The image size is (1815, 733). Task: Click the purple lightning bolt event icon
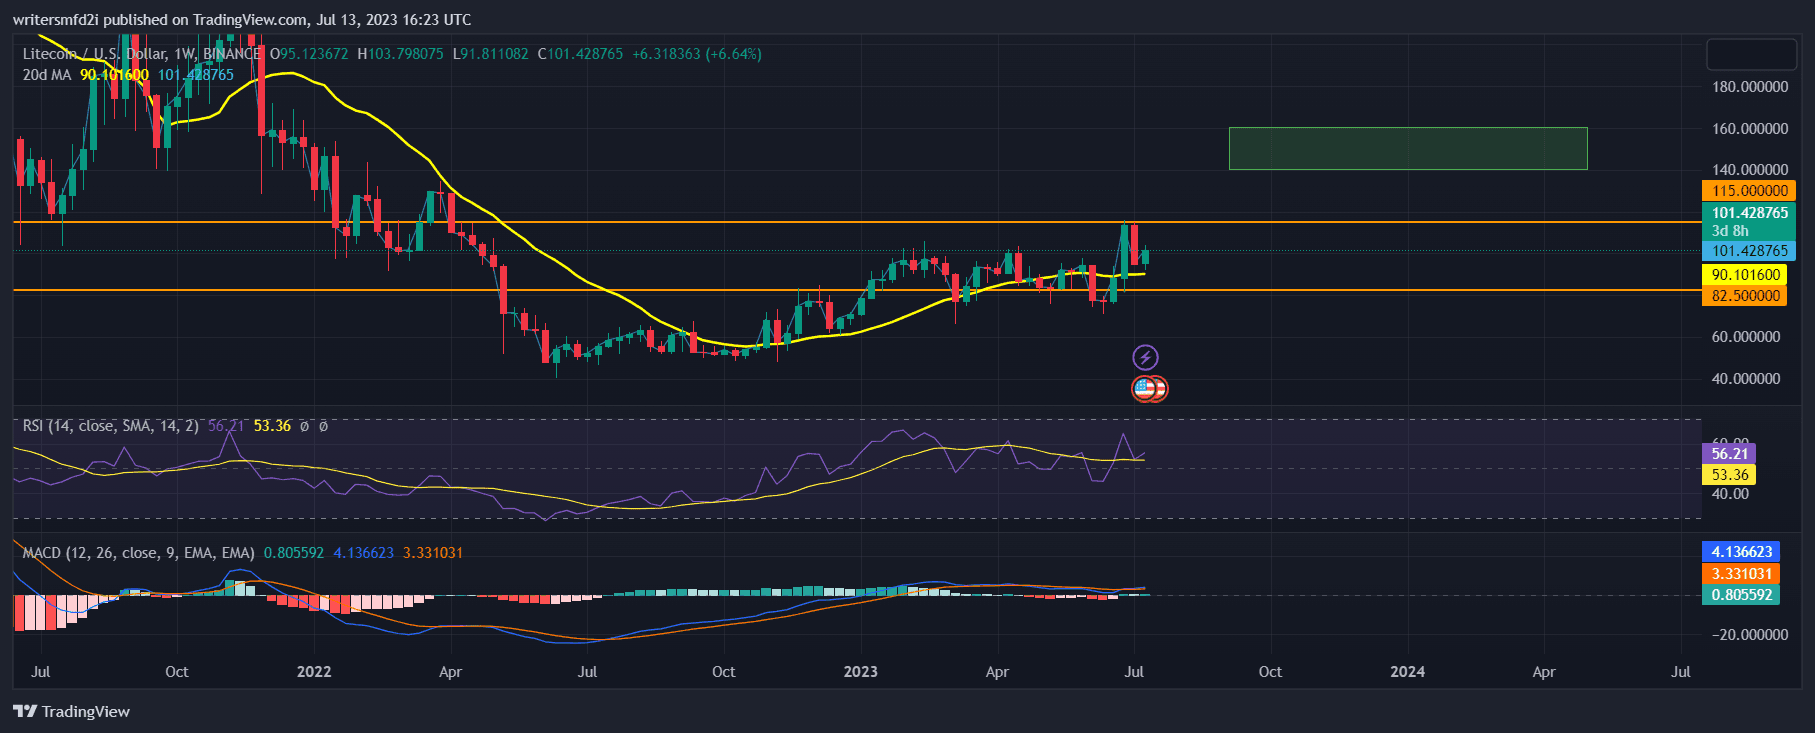coord(1145,357)
